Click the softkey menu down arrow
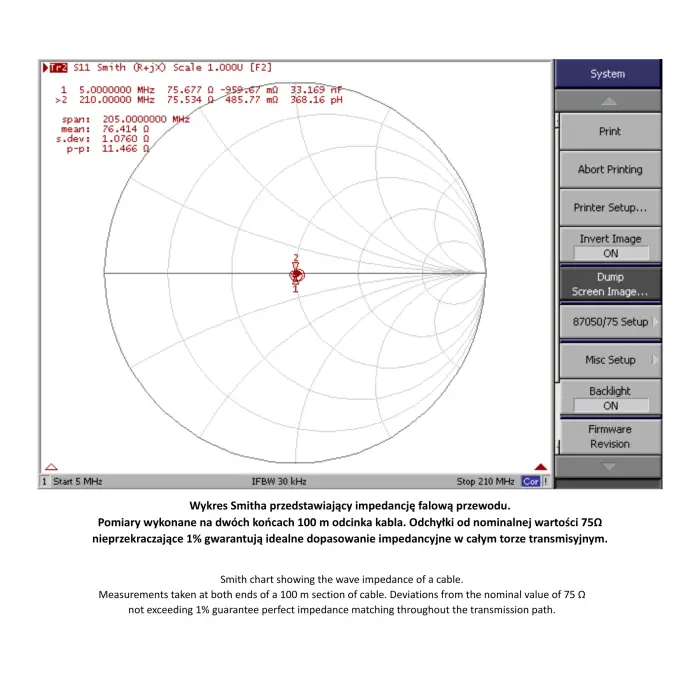700x700 pixels. (608, 467)
